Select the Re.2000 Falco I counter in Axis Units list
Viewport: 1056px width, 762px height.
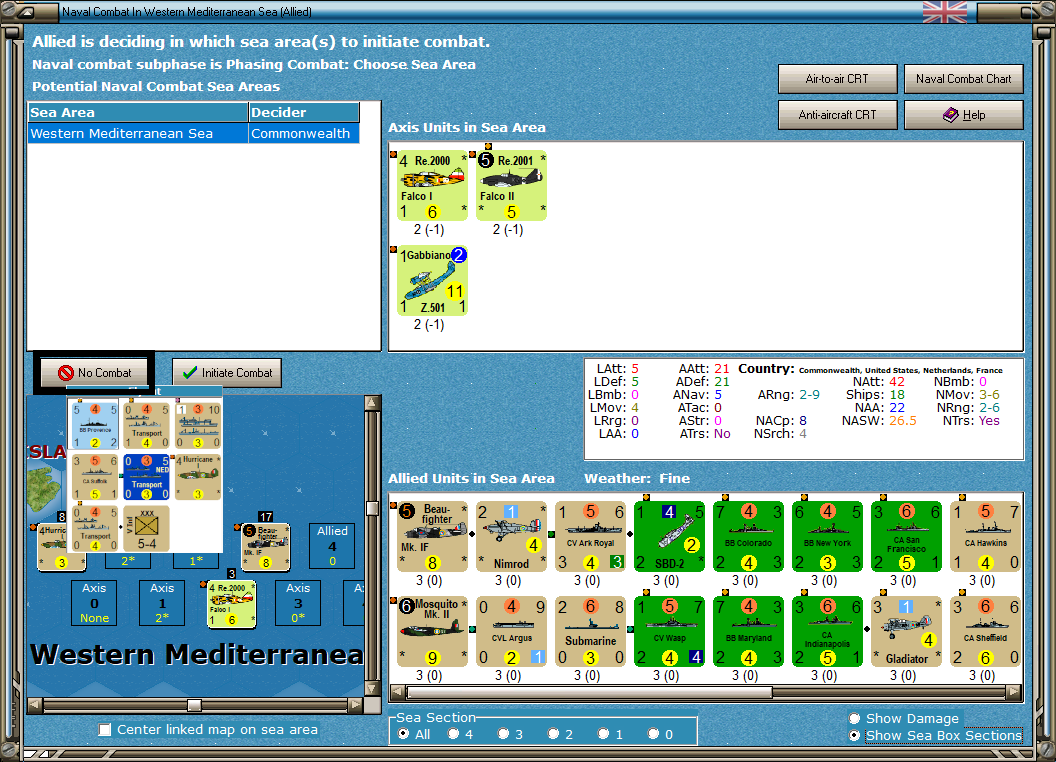tap(432, 186)
